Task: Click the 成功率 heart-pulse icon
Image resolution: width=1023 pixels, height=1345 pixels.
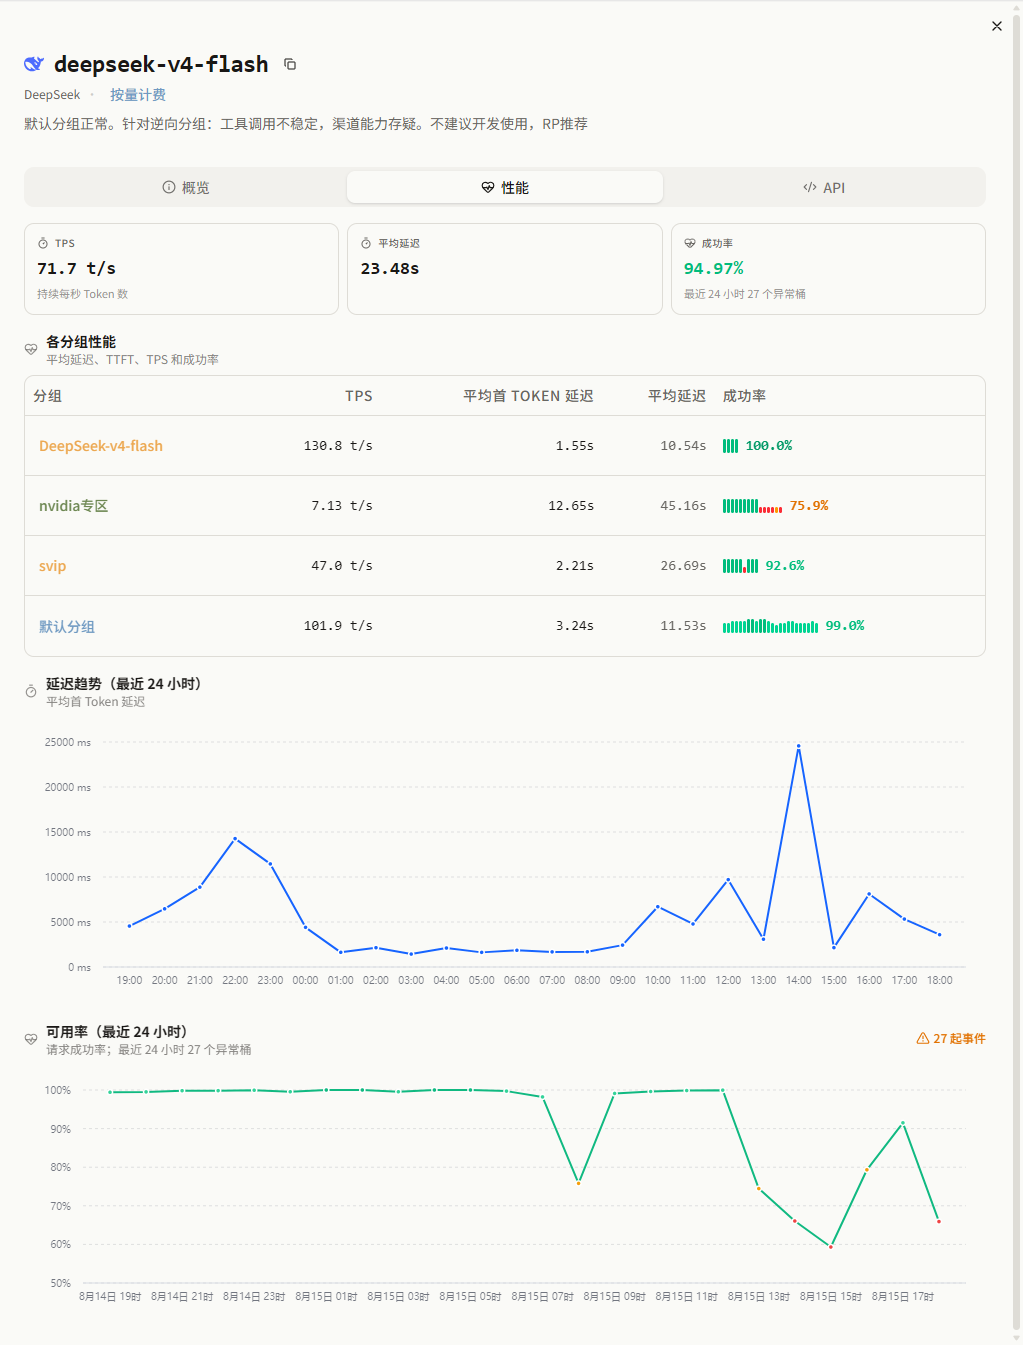Action: point(690,243)
